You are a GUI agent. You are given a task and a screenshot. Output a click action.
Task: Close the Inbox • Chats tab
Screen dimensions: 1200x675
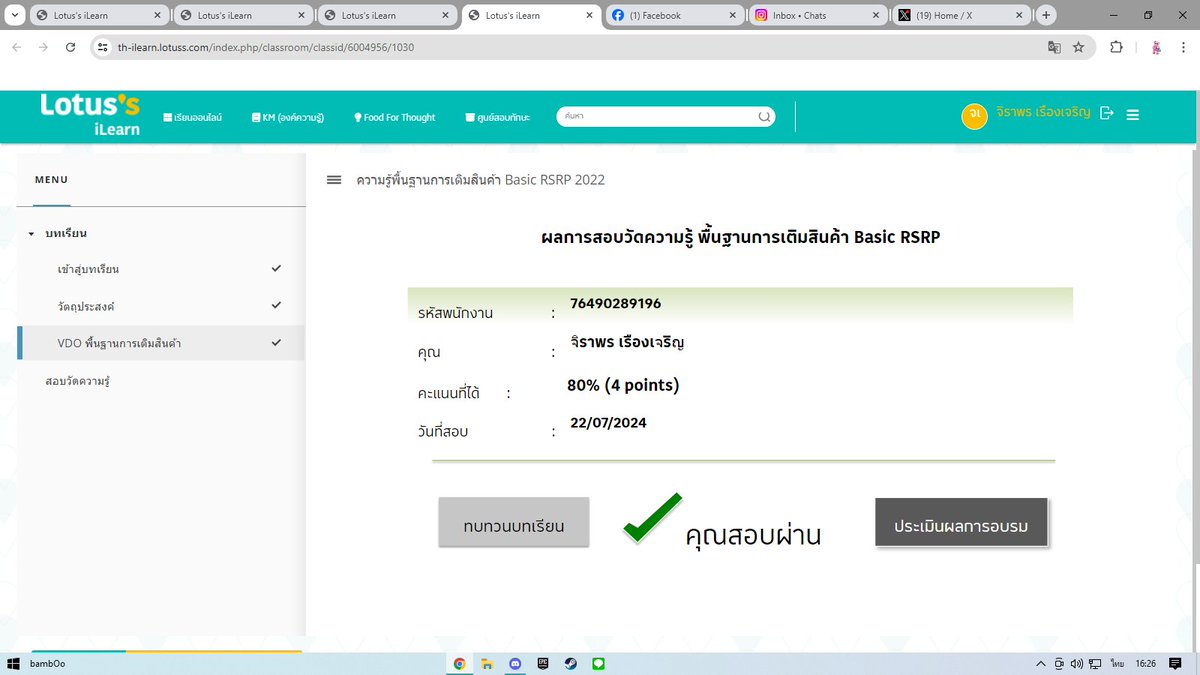point(877,16)
